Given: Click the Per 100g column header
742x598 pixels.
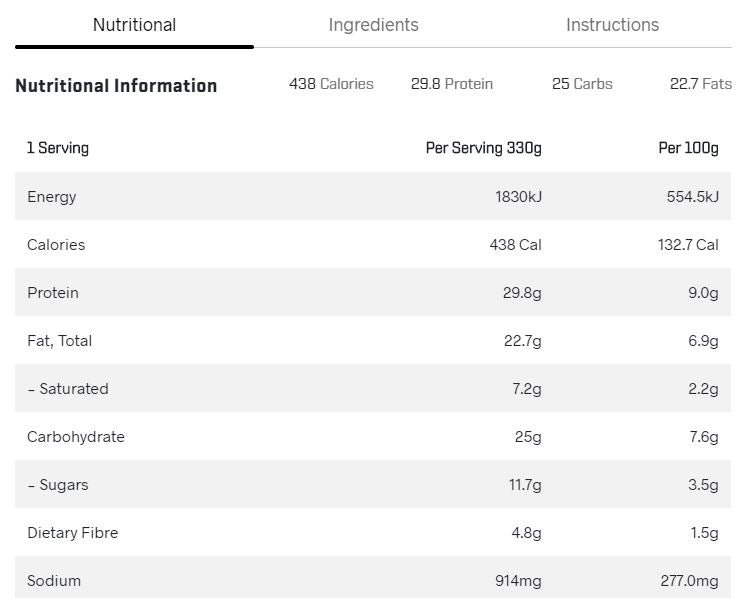Looking at the screenshot, I should coord(688,148).
